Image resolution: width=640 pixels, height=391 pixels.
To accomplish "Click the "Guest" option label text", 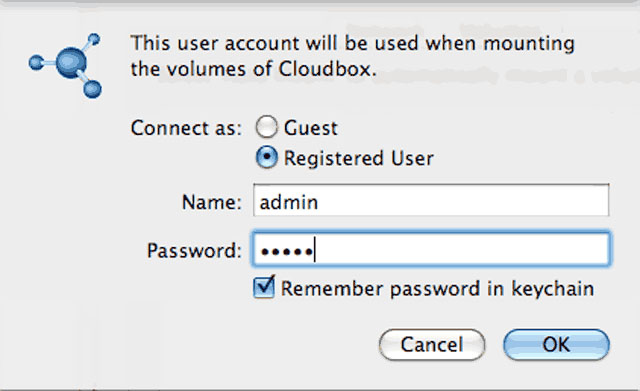I will (x=311, y=128).
